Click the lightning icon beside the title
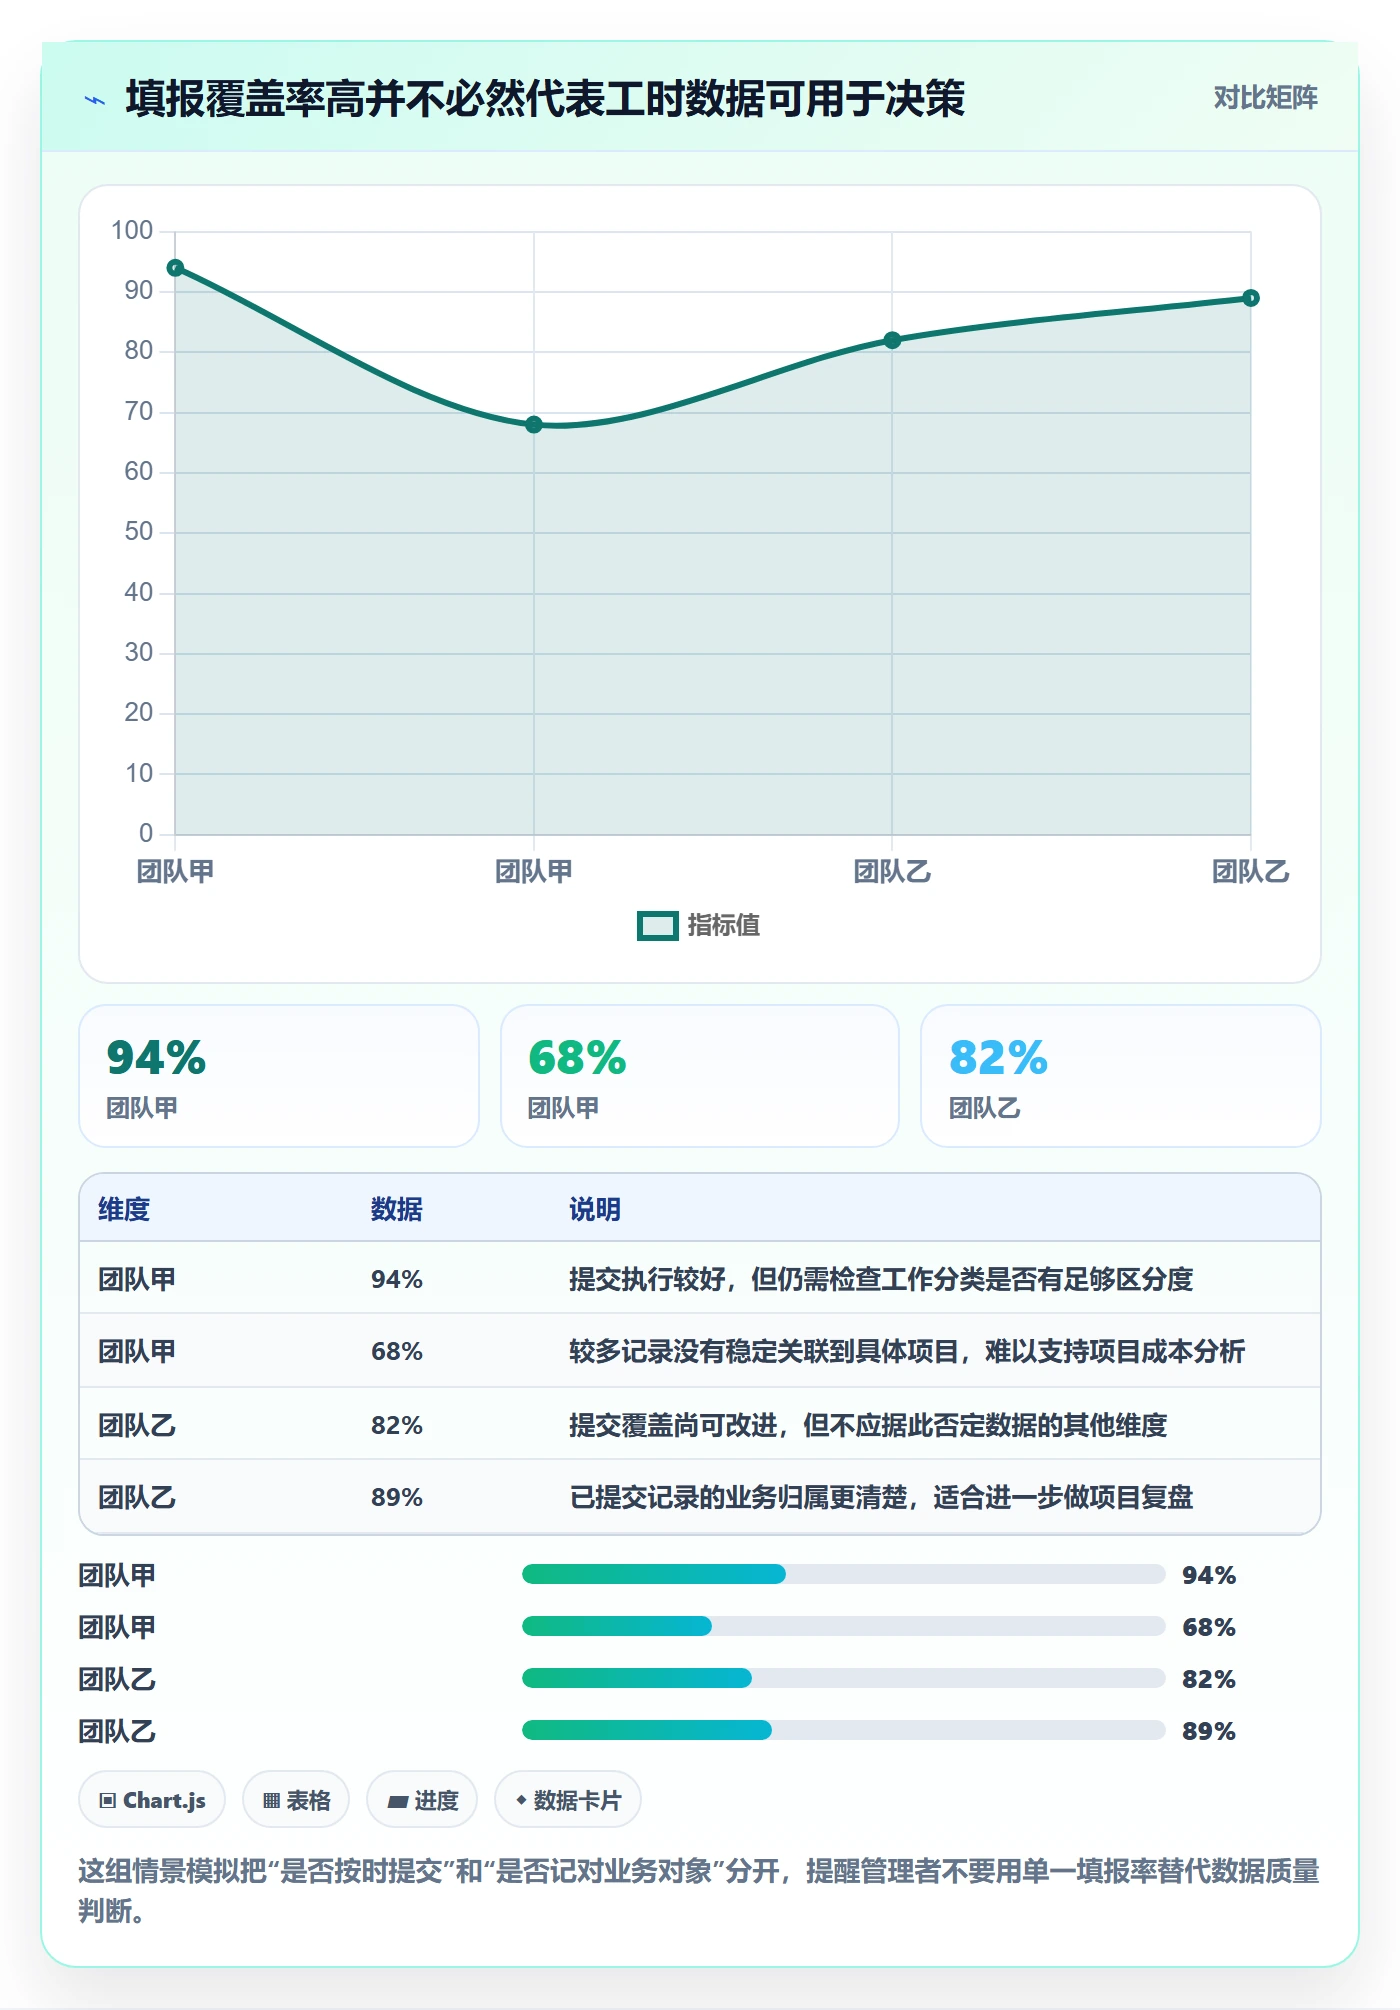 [x=95, y=100]
